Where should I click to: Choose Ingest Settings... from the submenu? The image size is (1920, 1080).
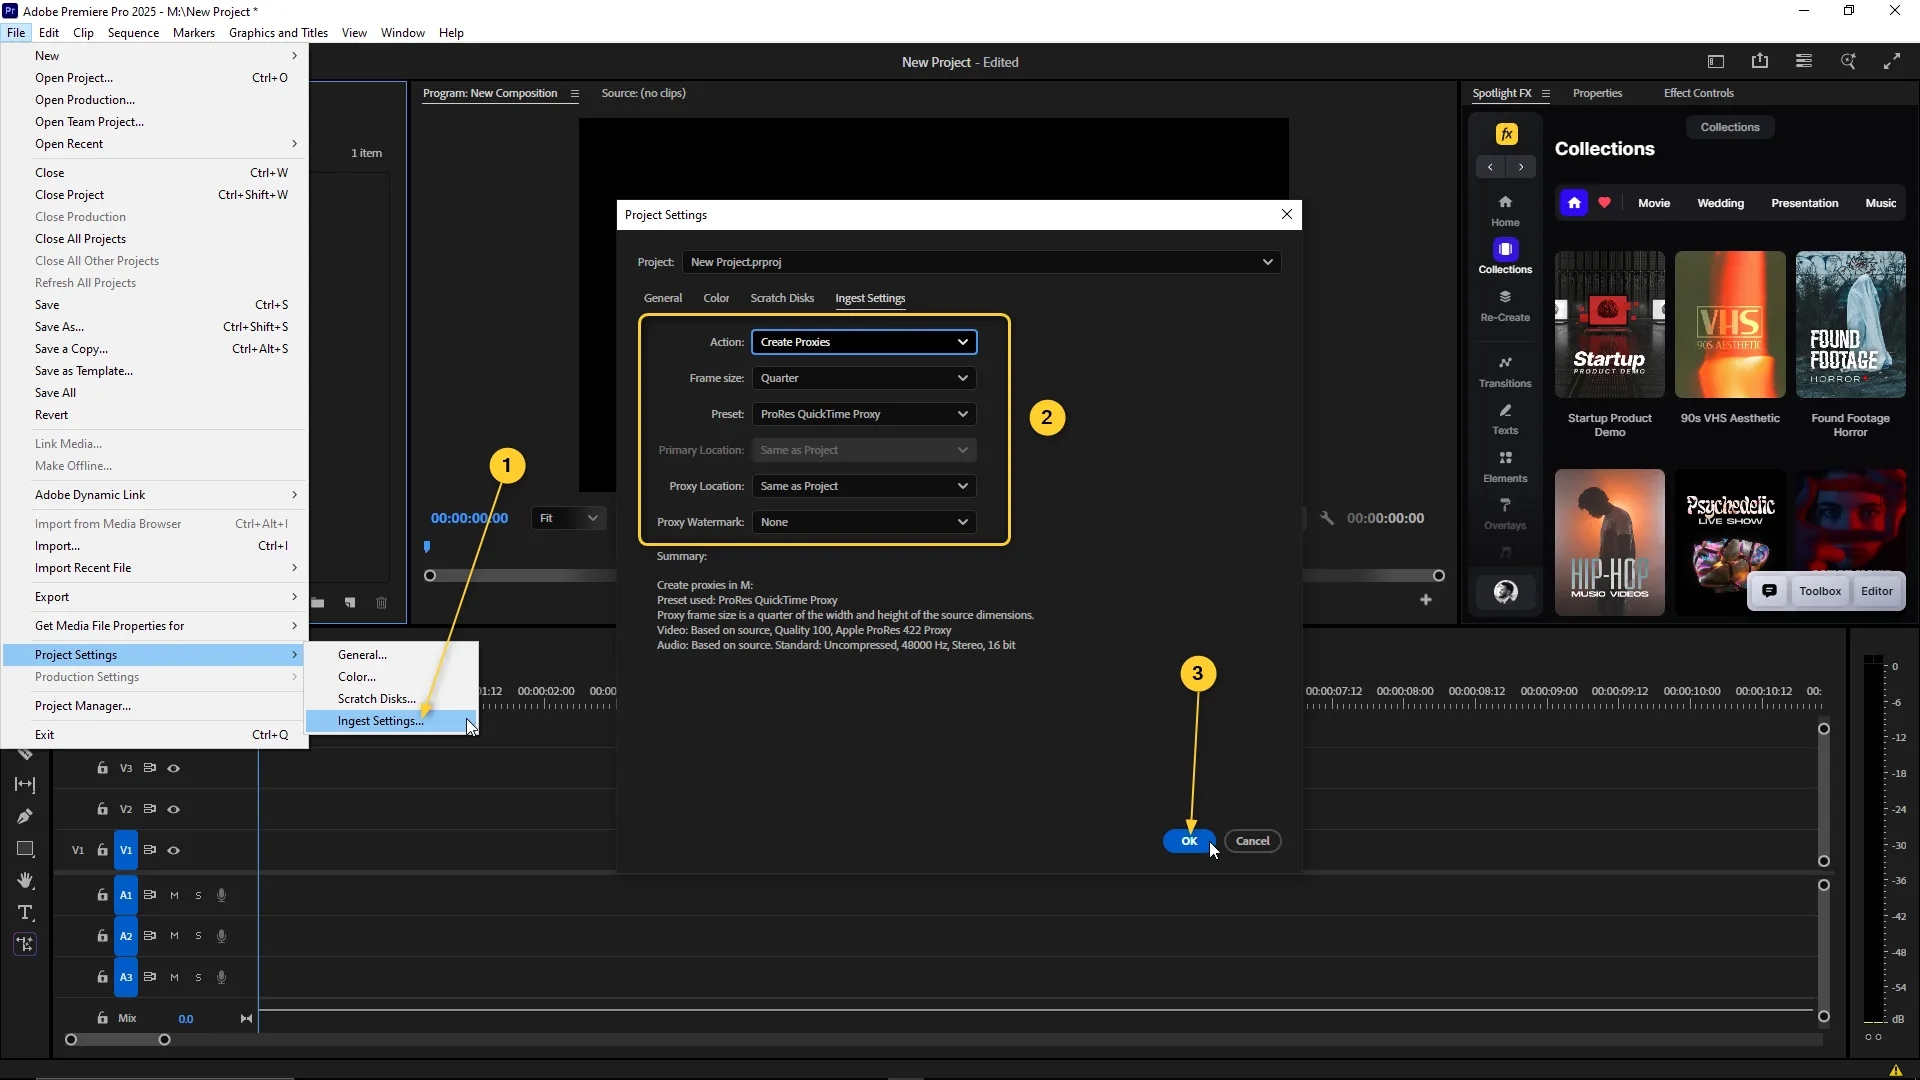[391, 721]
